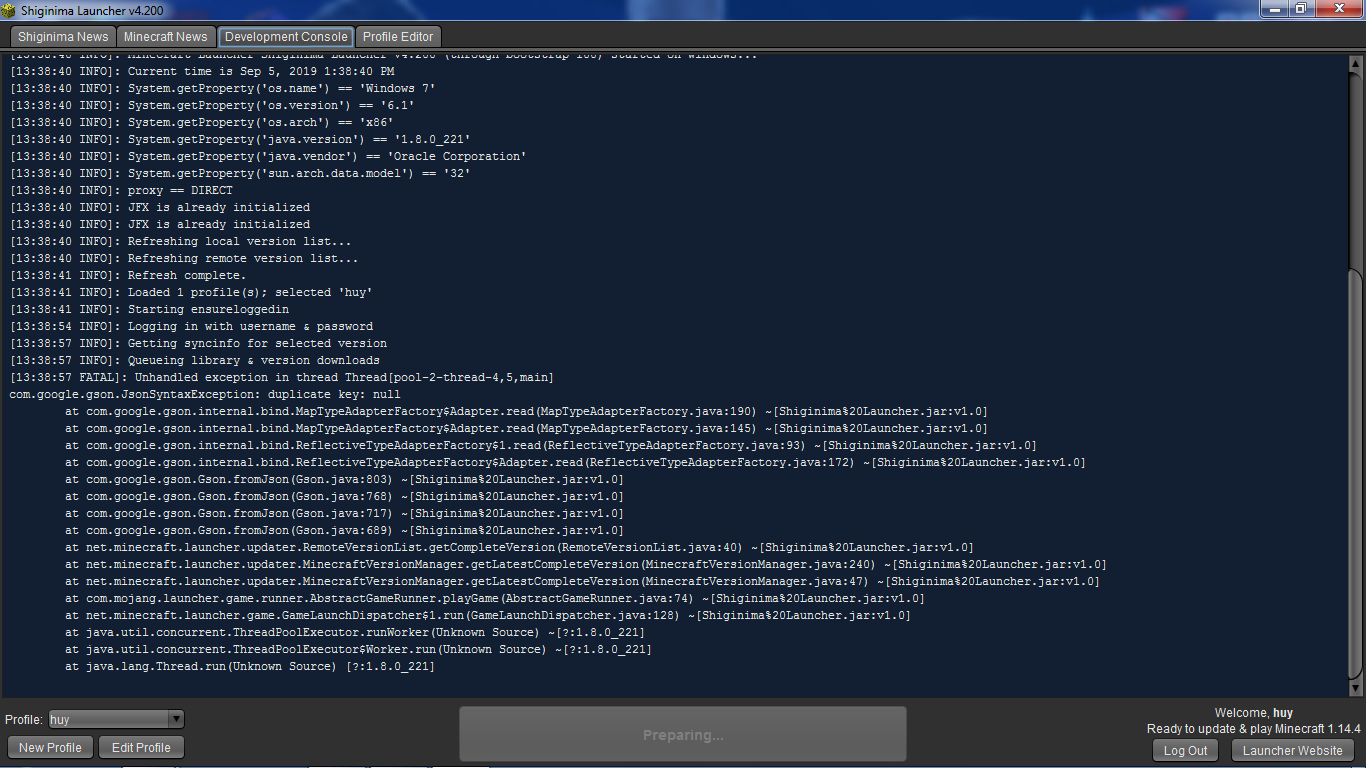The image size is (1366, 768).
Task: Click the log line with 'os.name'
Action: [x=223, y=88]
